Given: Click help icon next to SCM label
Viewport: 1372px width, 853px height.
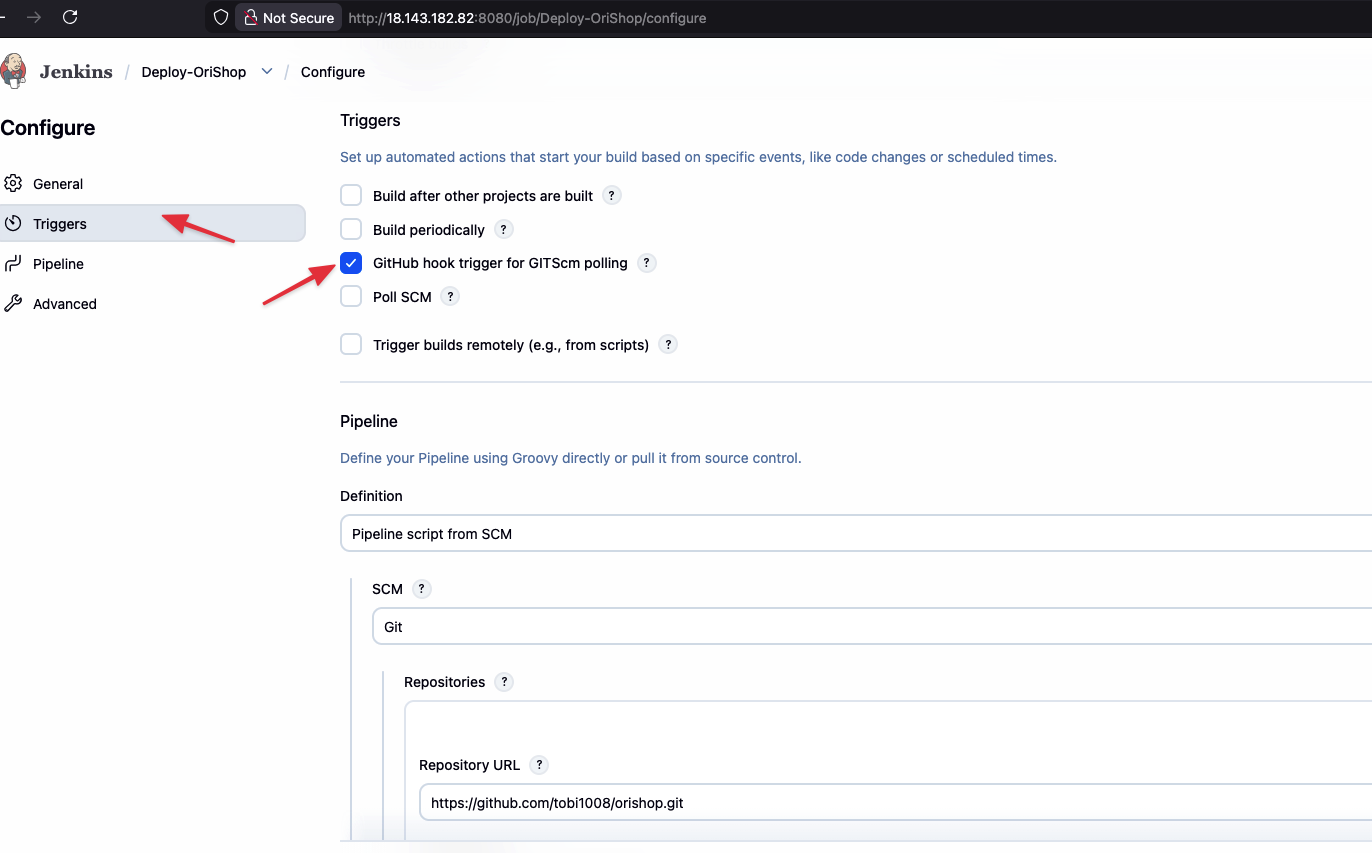Looking at the screenshot, I should tap(422, 589).
